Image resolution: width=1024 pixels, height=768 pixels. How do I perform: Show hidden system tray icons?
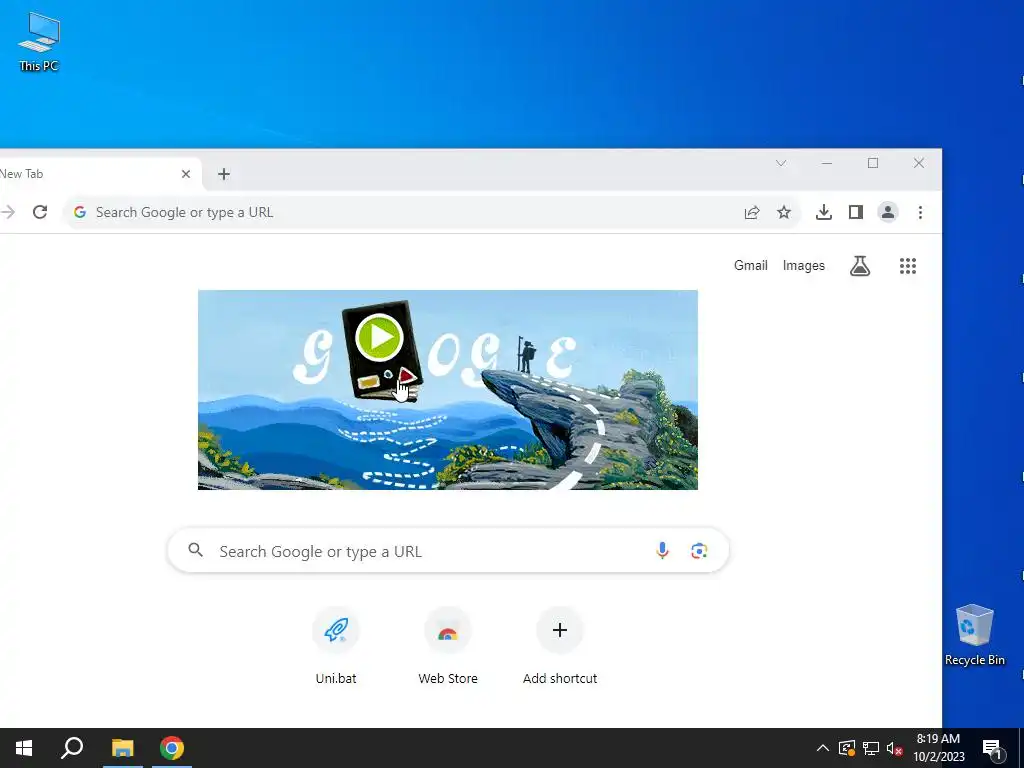822,748
